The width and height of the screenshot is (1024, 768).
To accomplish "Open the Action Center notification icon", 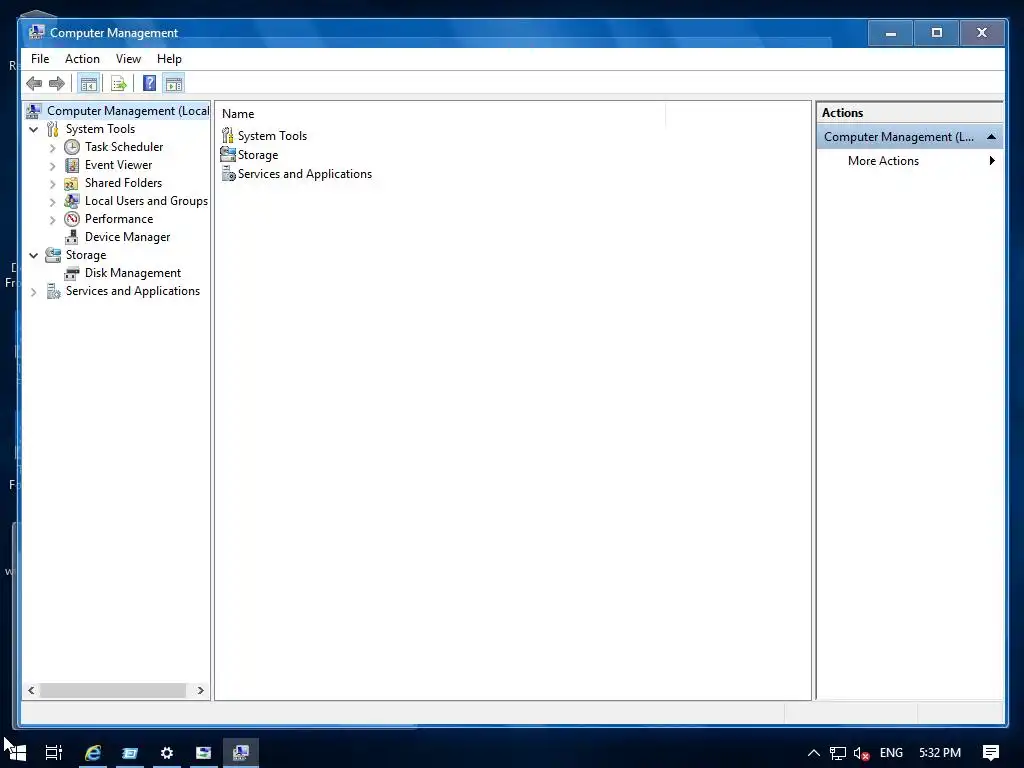I will 991,753.
